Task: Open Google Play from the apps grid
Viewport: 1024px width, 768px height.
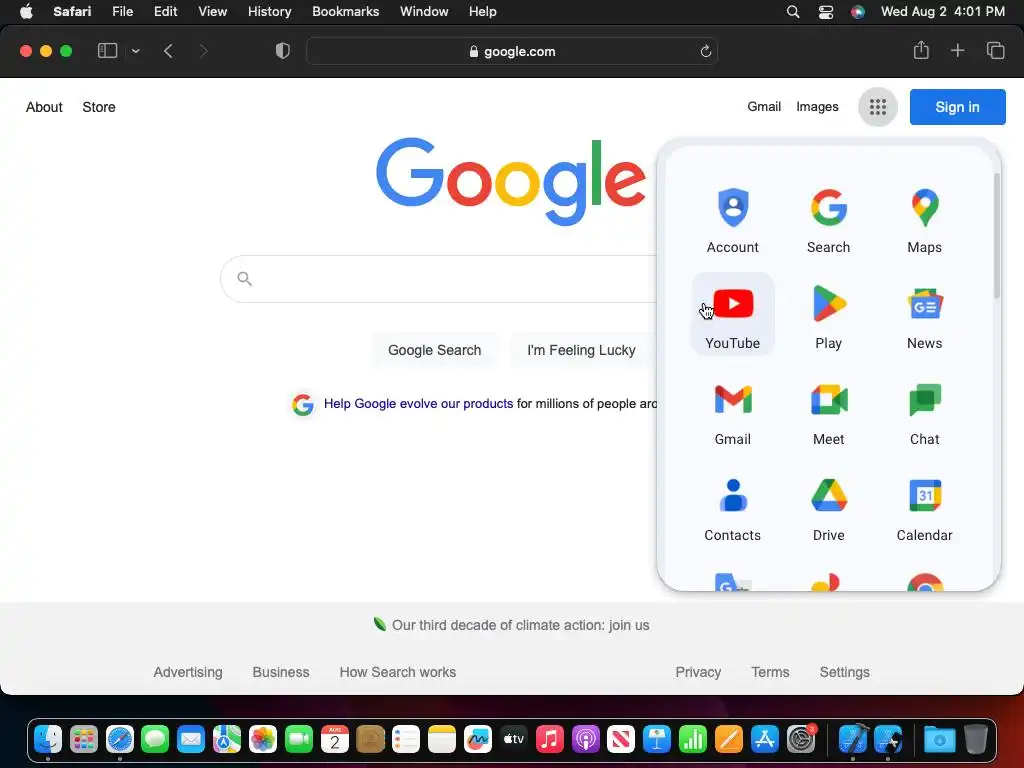Action: point(828,315)
